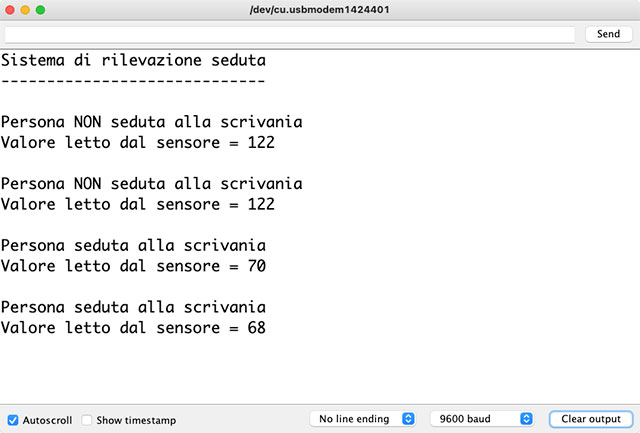This screenshot has height=433, width=640.
Task: Disable the Autoscroll checkbox
Action: 13,420
